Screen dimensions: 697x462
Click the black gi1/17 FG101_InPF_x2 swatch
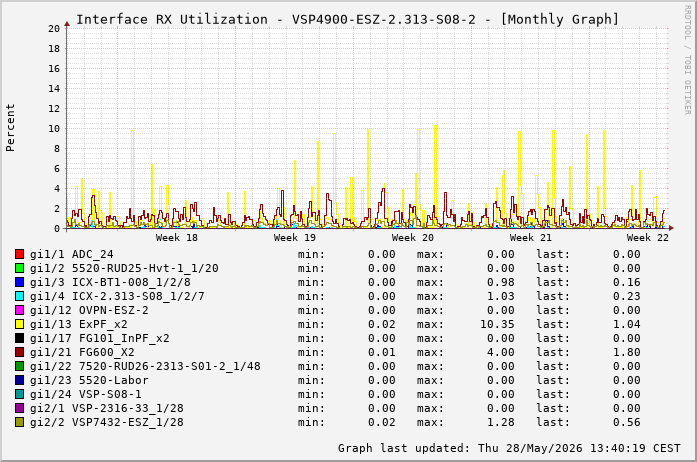(19, 338)
